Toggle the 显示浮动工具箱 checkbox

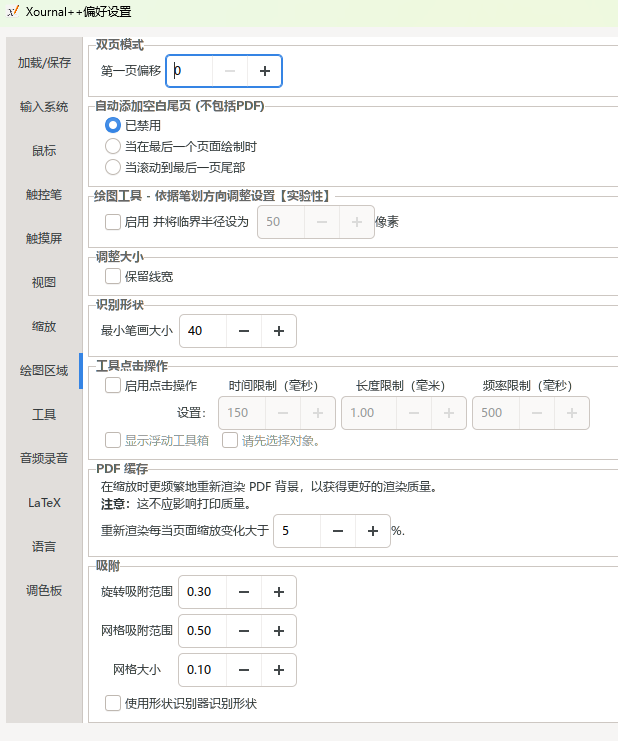(x=112, y=440)
